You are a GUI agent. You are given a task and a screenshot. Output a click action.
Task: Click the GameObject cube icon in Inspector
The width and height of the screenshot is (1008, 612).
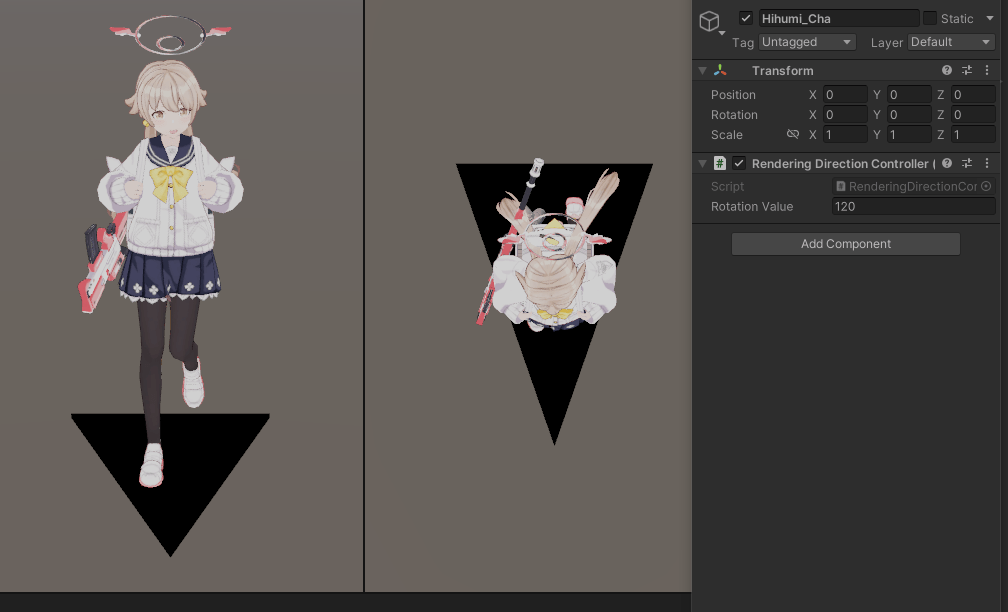[x=709, y=21]
